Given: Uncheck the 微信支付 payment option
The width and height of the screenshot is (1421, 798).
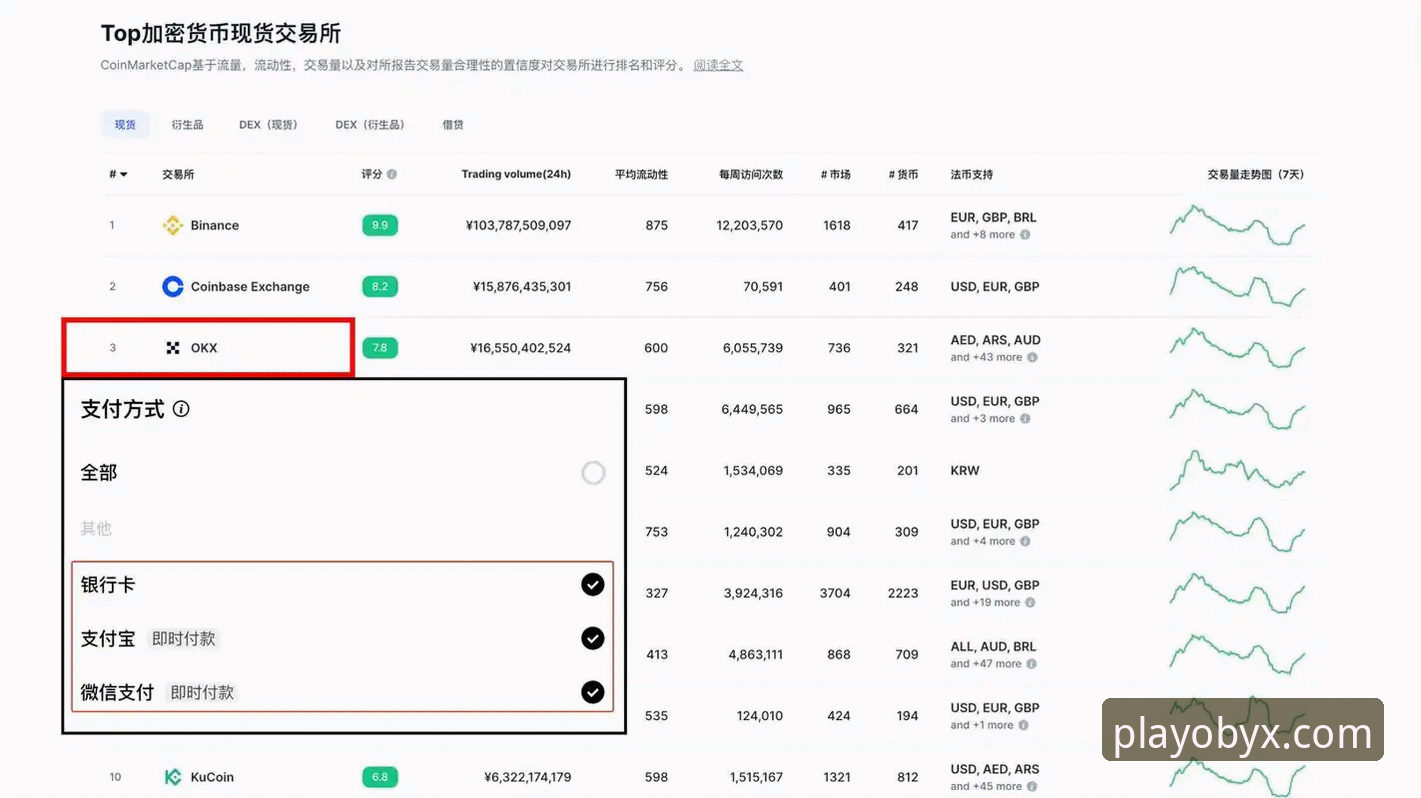Looking at the screenshot, I should coord(593,692).
